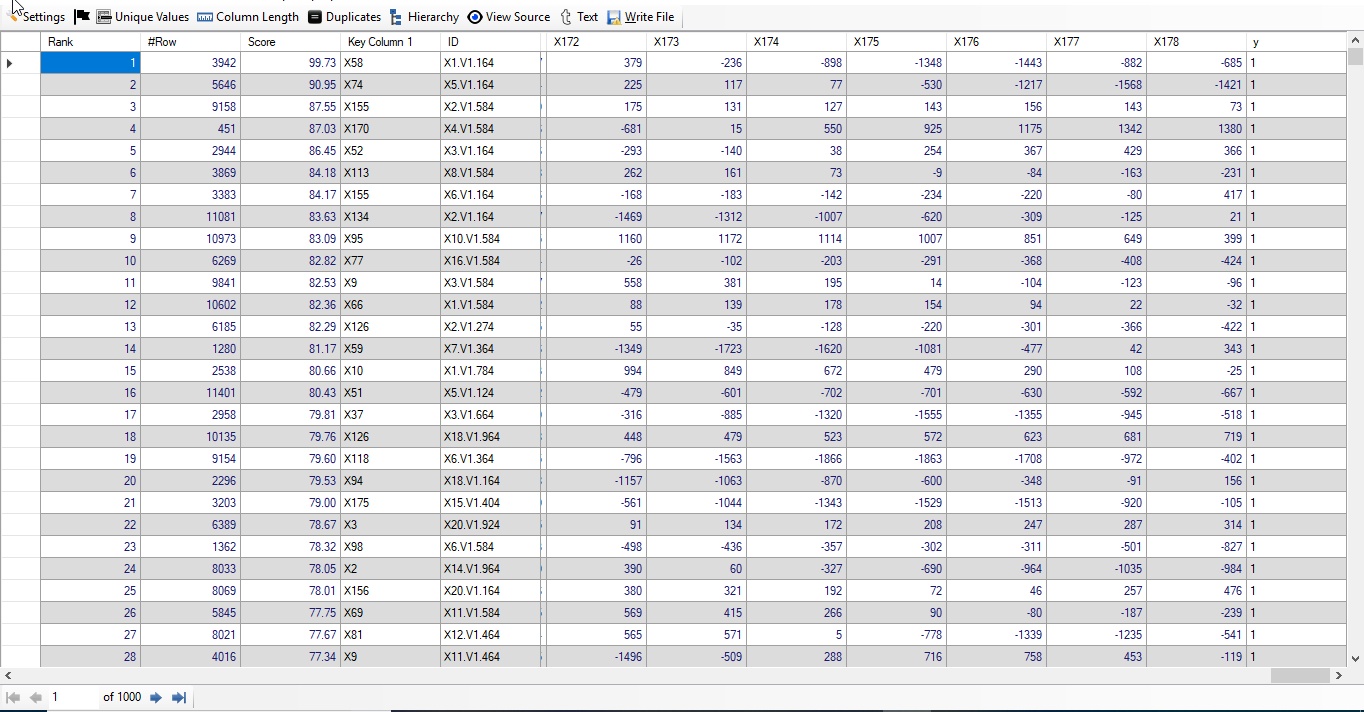Image resolution: width=1364 pixels, height=712 pixels.
Task: Go to the next record page
Action: tap(156, 697)
